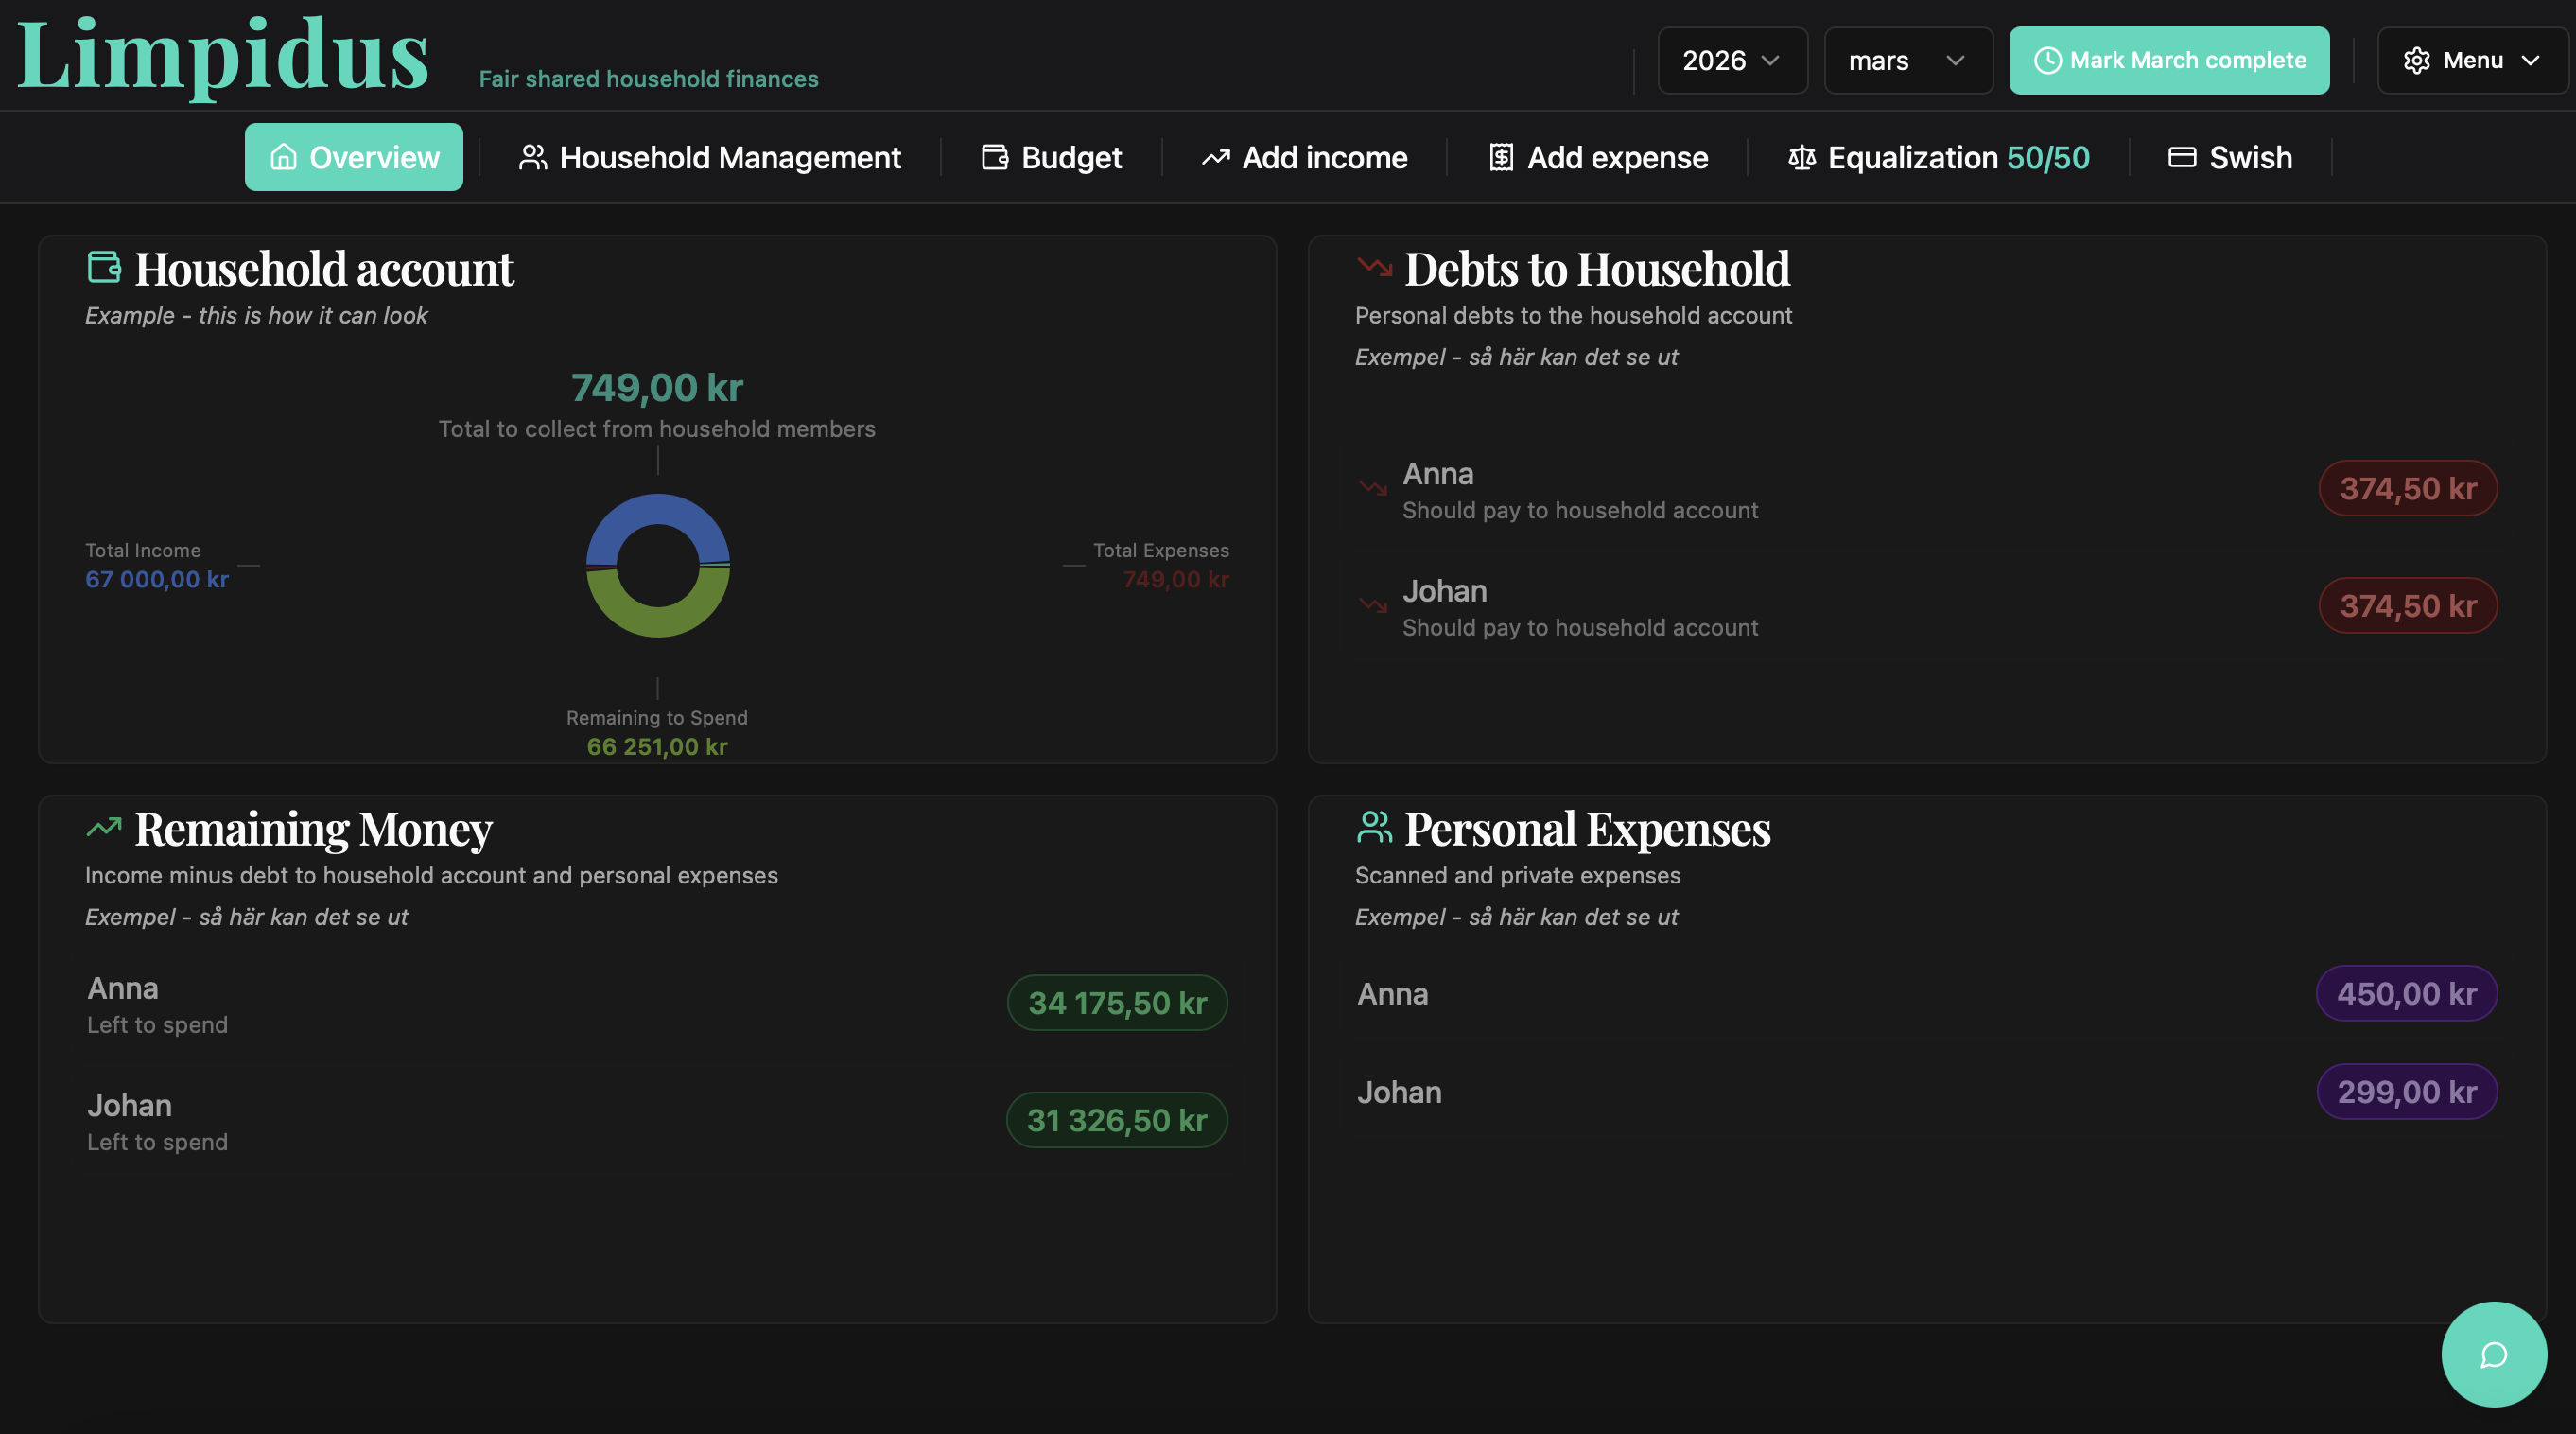Click the Mark March complete button

click(x=2169, y=60)
